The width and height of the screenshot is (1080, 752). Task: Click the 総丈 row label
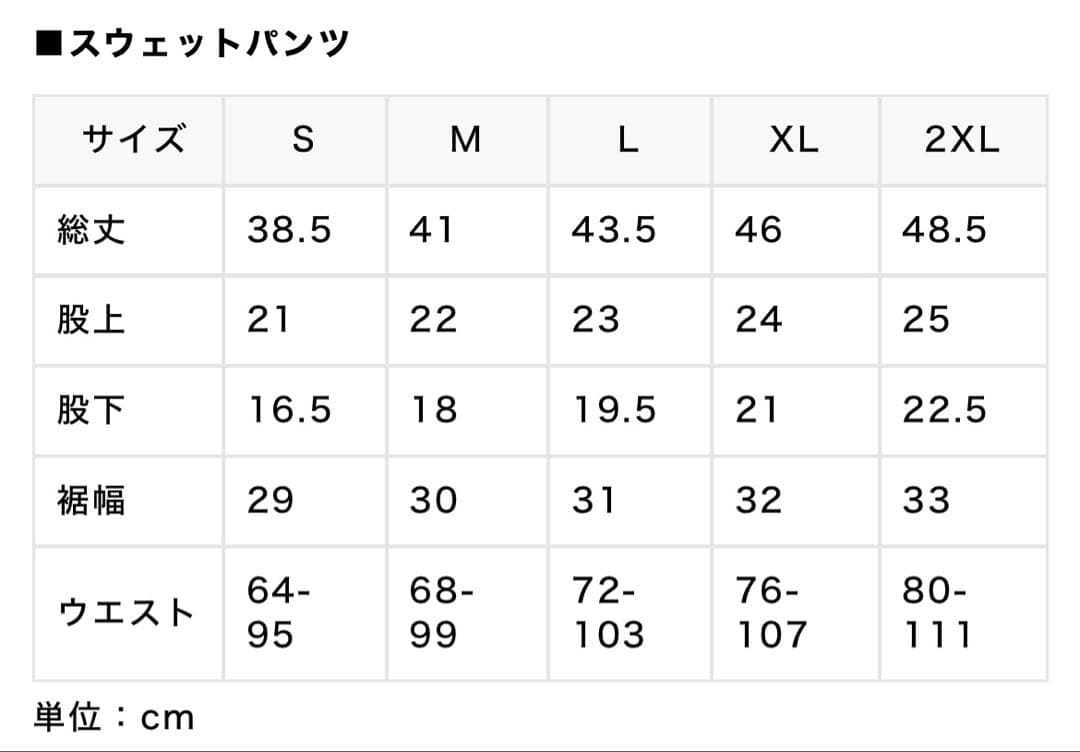point(92,230)
